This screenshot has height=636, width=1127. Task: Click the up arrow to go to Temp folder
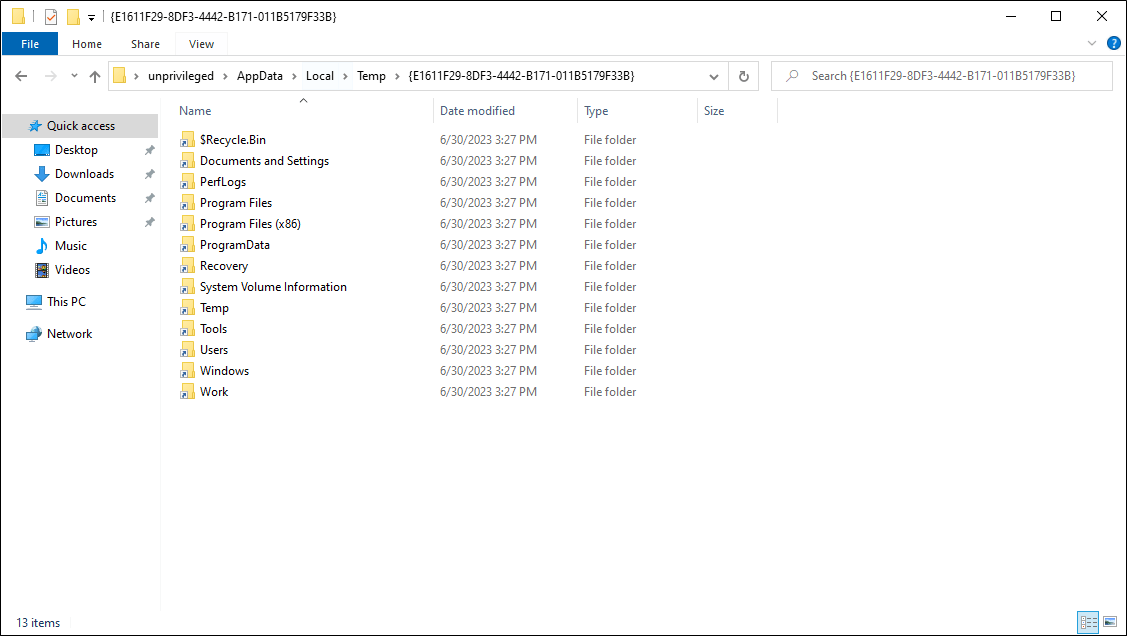95,75
